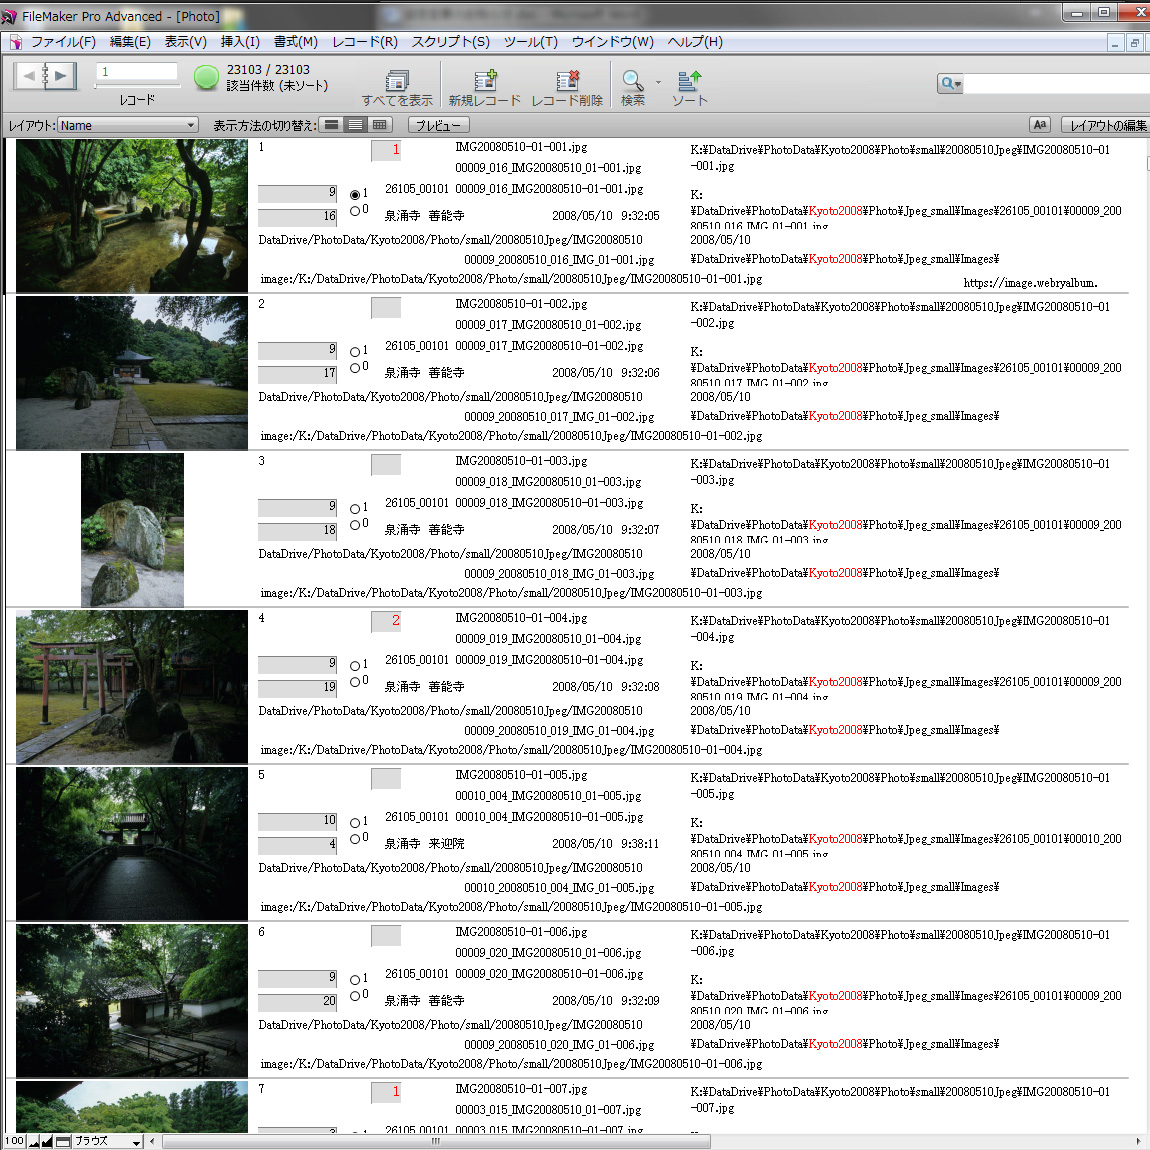The width and height of the screenshot is (1150, 1150).
Task: Select radio button 0 in record 1
Action: pos(355,210)
